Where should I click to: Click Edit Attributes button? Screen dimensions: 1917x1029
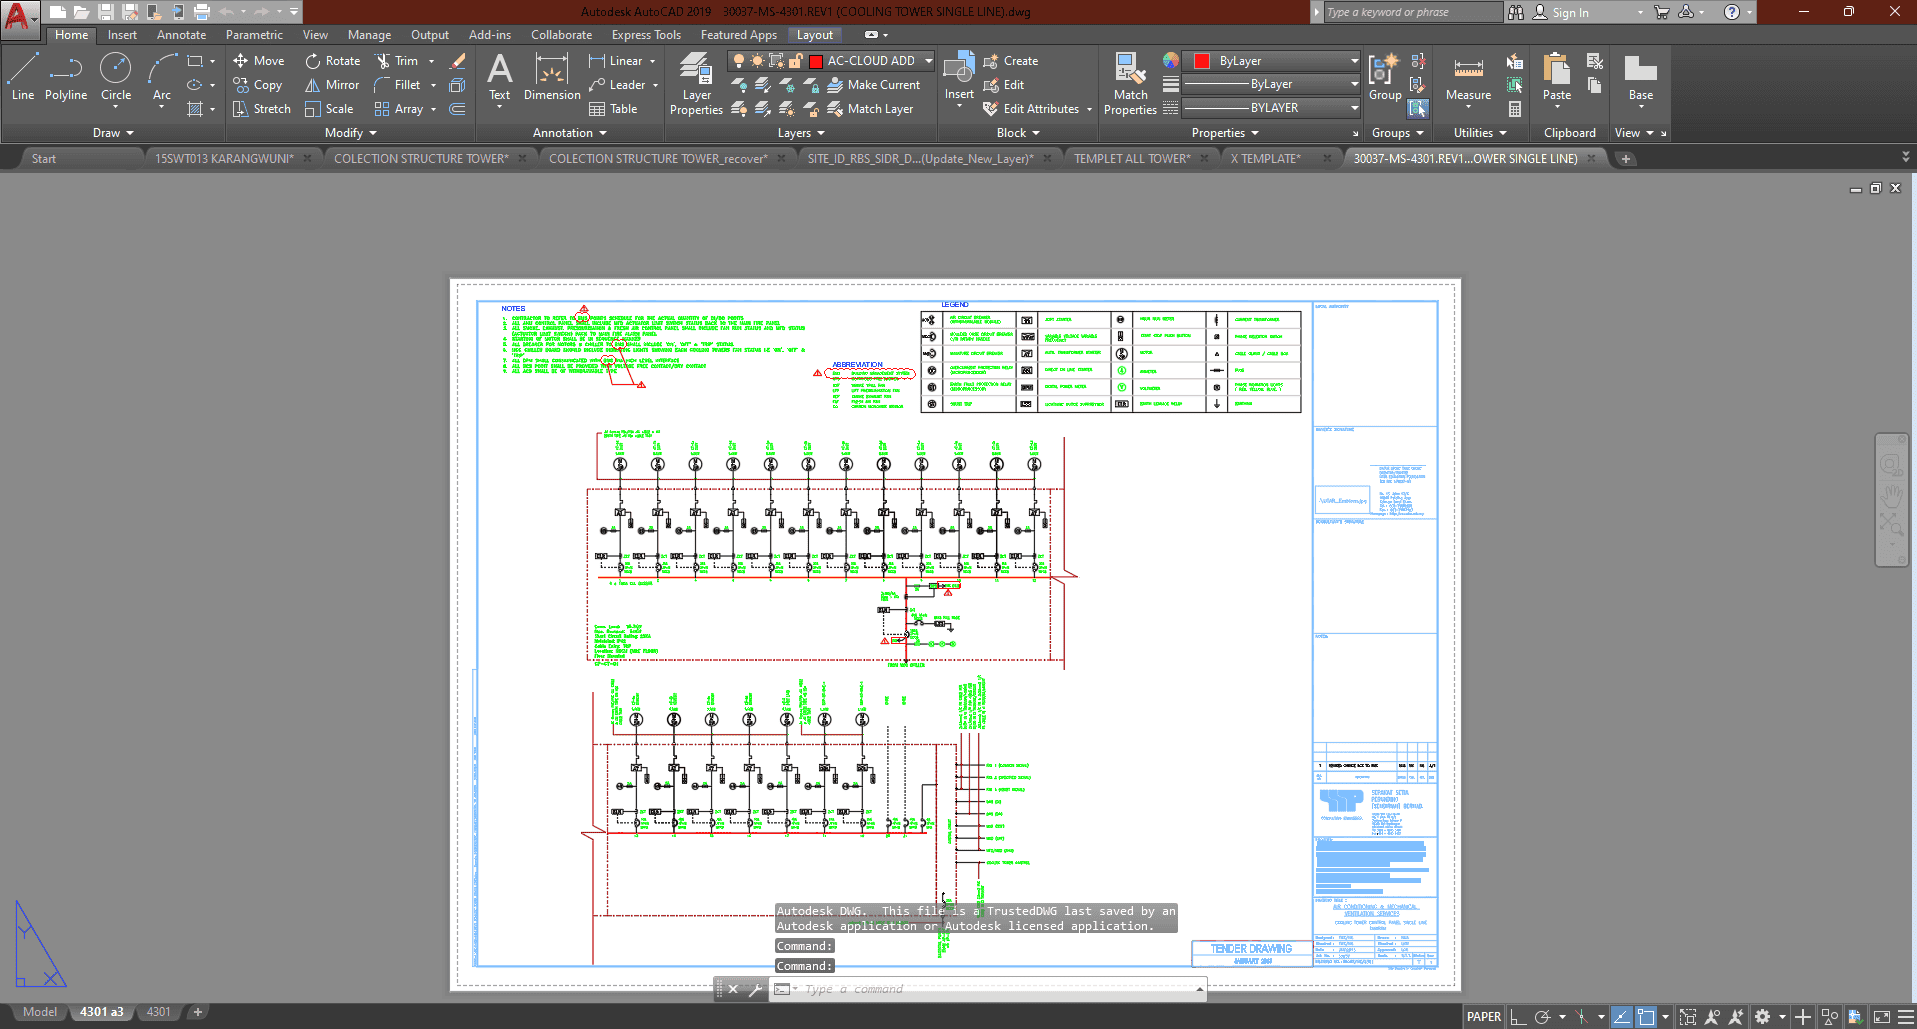pos(1031,109)
